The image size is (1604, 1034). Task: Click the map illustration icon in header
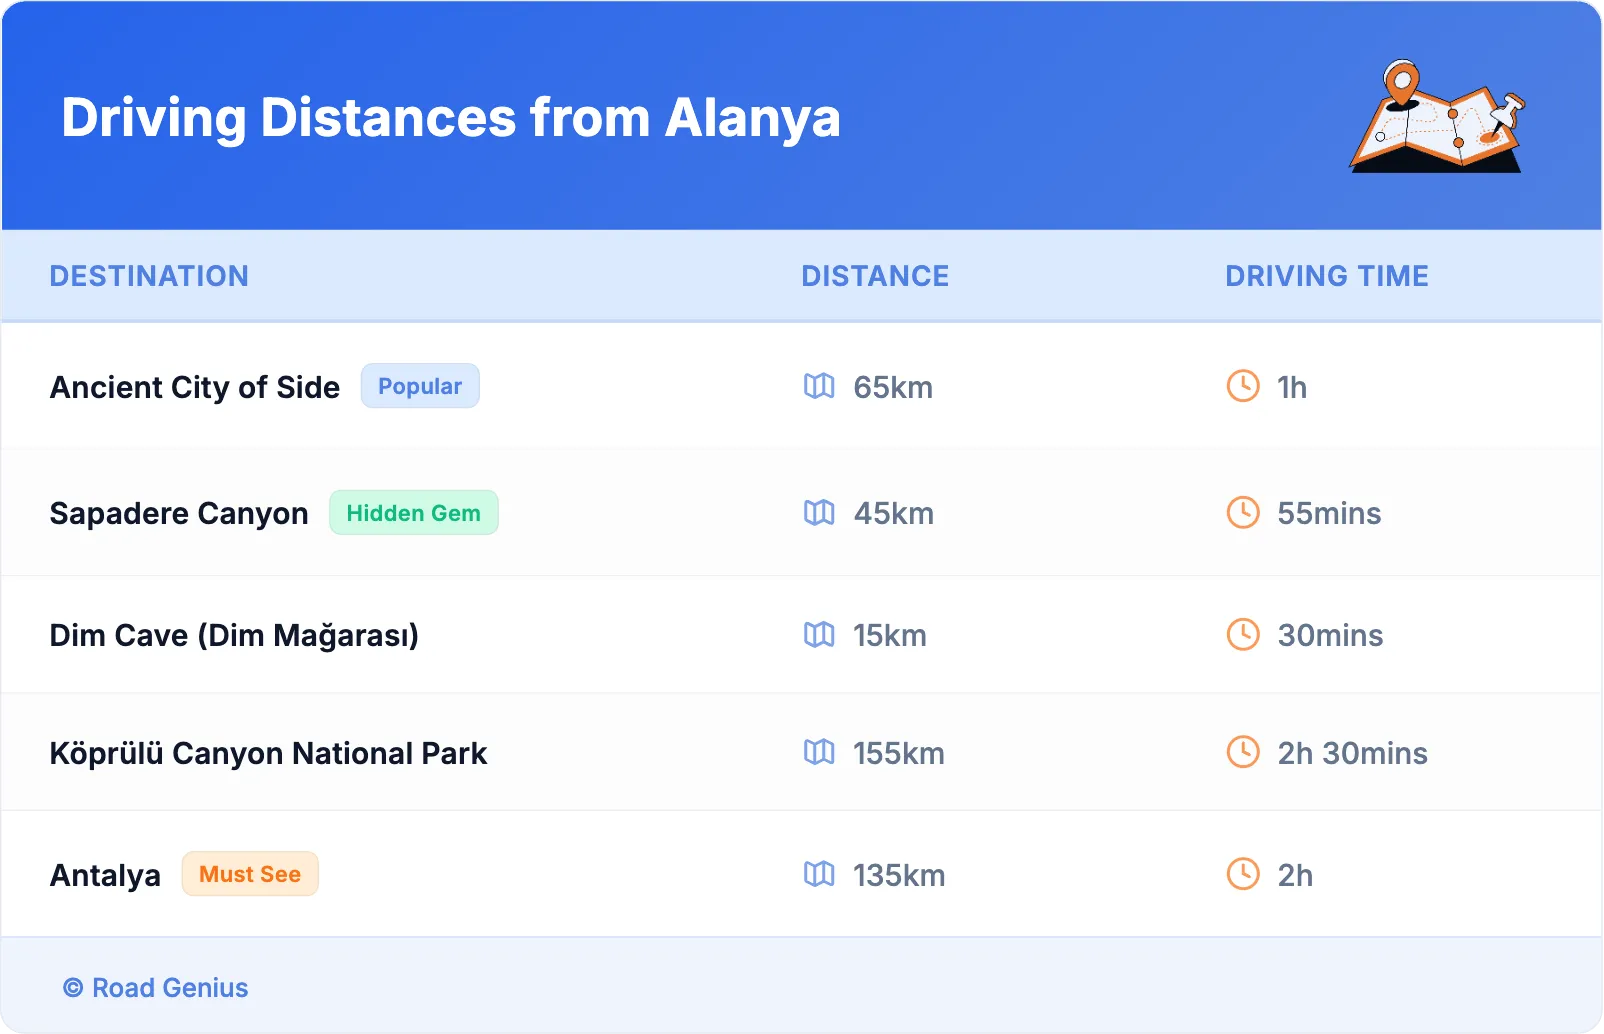(1438, 116)
